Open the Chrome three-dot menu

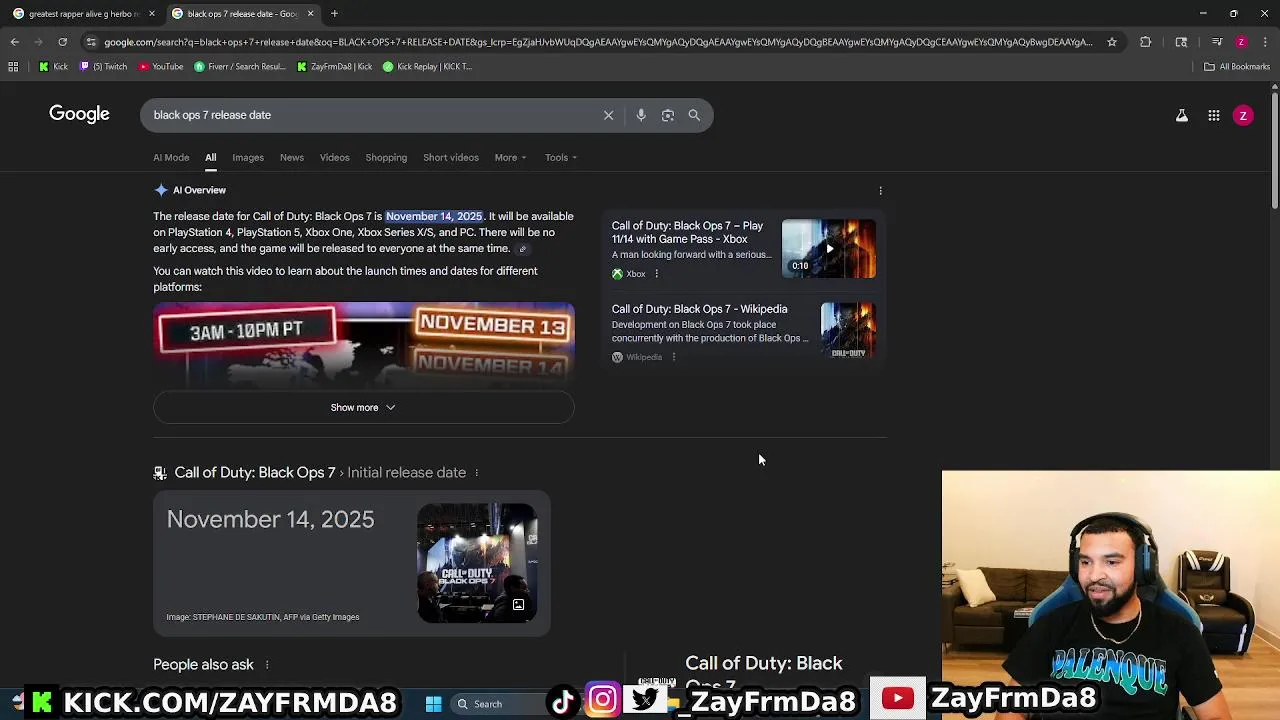pyautogui.click(x=1266, y=42)
